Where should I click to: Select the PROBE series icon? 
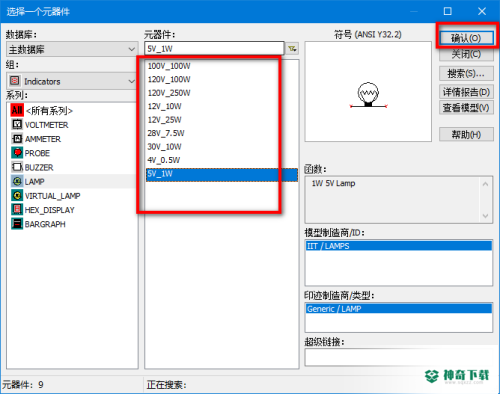click(17, 153)
